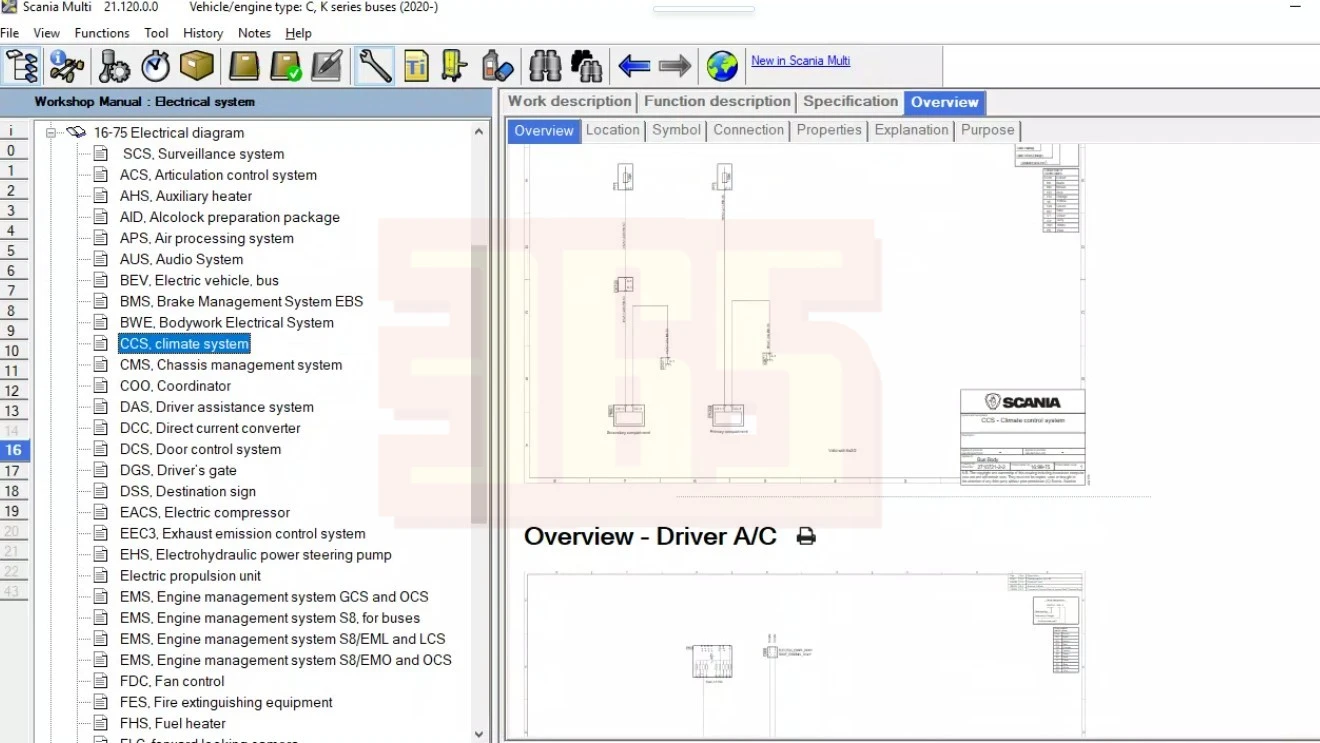The height and width of the screenshot is (743, 1320).
Task: Select main group 10 in left index
Action: click(x=12, y=351)
